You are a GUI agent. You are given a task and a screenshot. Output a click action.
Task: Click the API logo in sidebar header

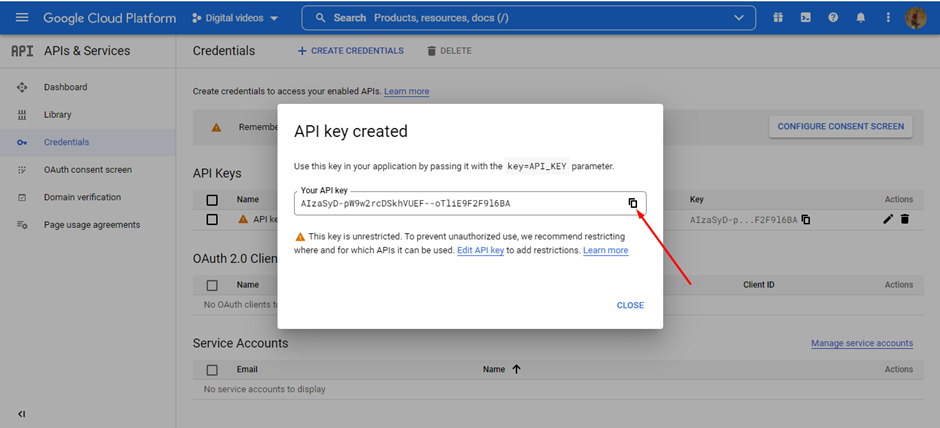[22, 51]
